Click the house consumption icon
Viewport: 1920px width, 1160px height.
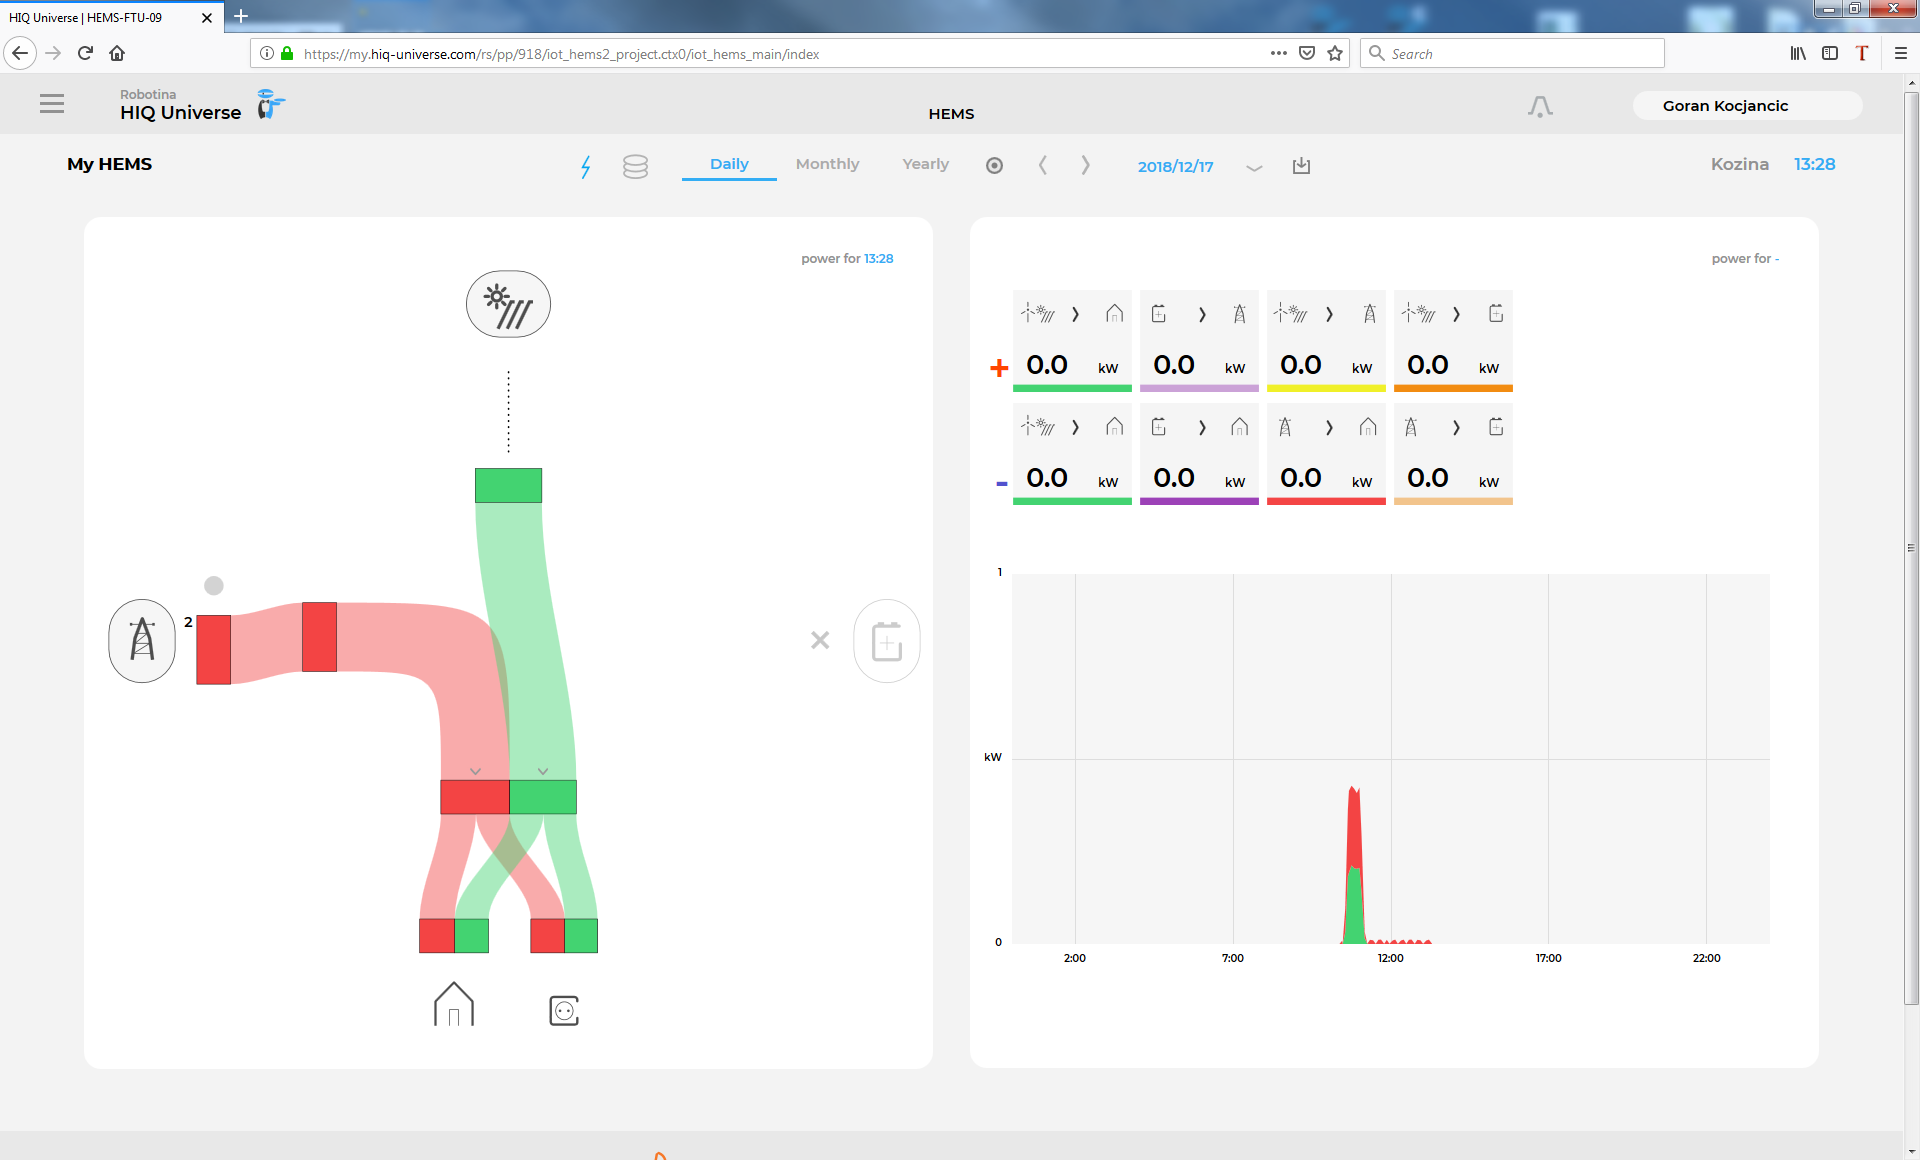point(453,1005)
